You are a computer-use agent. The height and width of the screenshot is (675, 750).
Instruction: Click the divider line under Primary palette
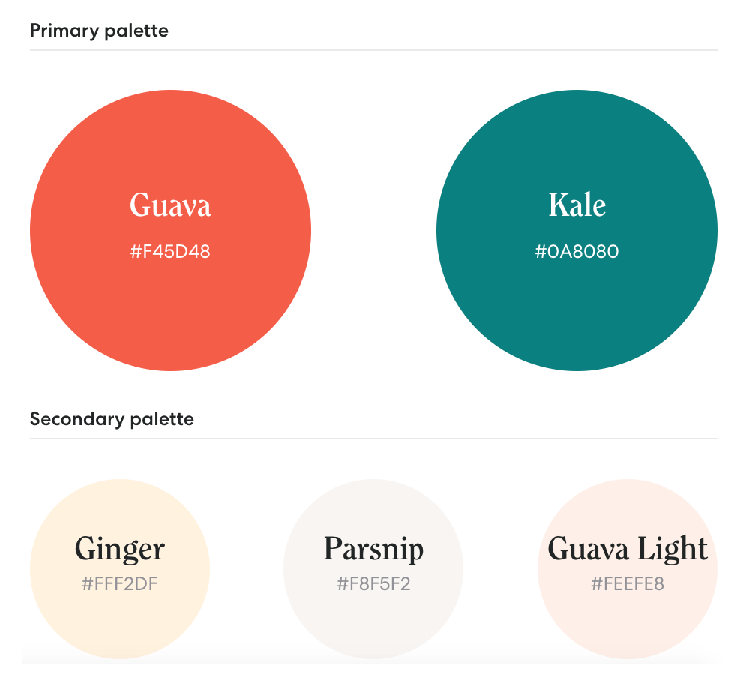tap(373, 50)
